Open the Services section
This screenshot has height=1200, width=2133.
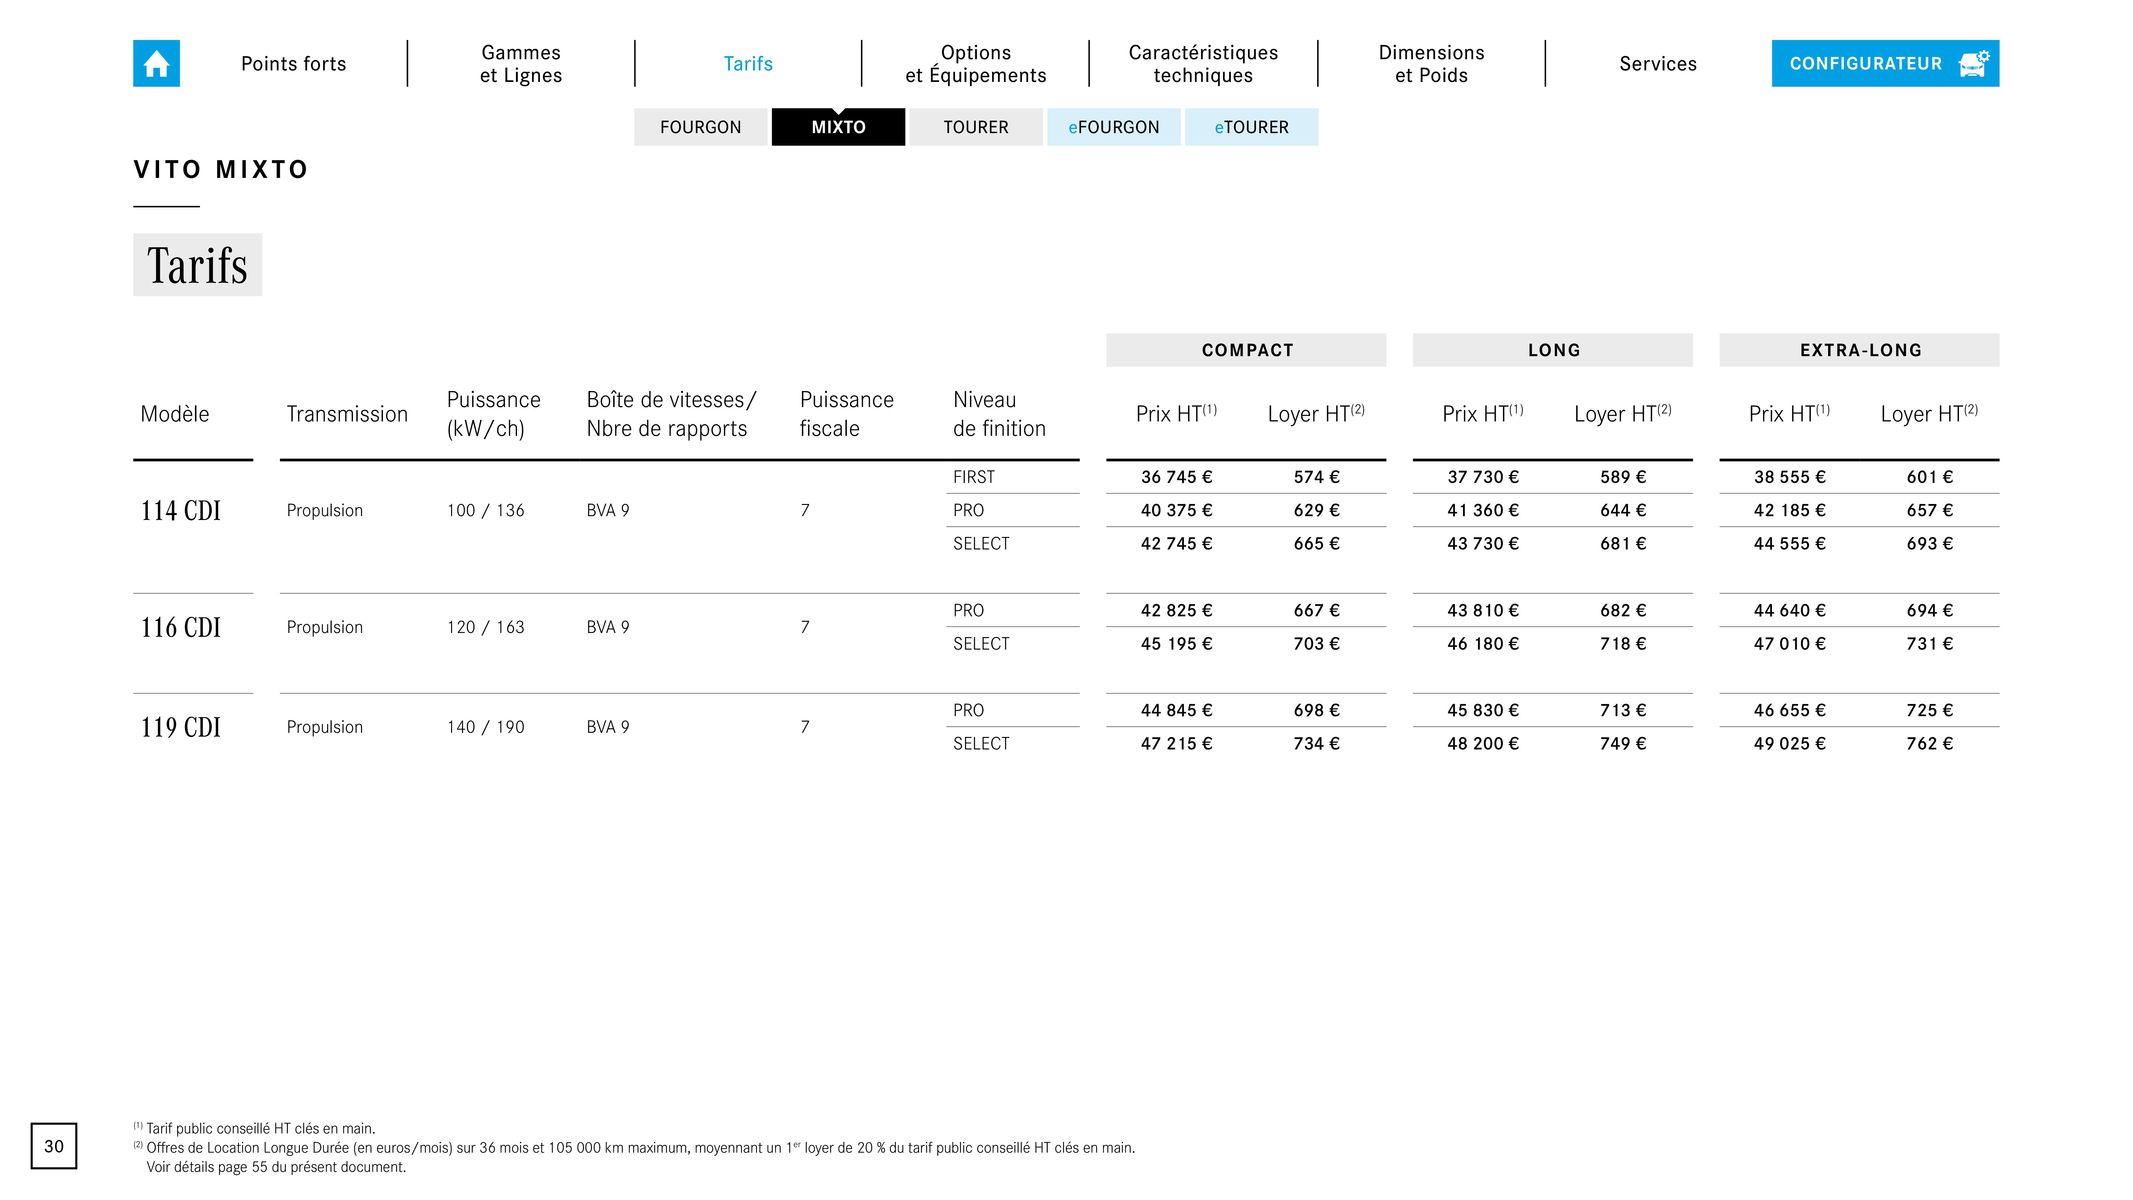[1658, 64]
